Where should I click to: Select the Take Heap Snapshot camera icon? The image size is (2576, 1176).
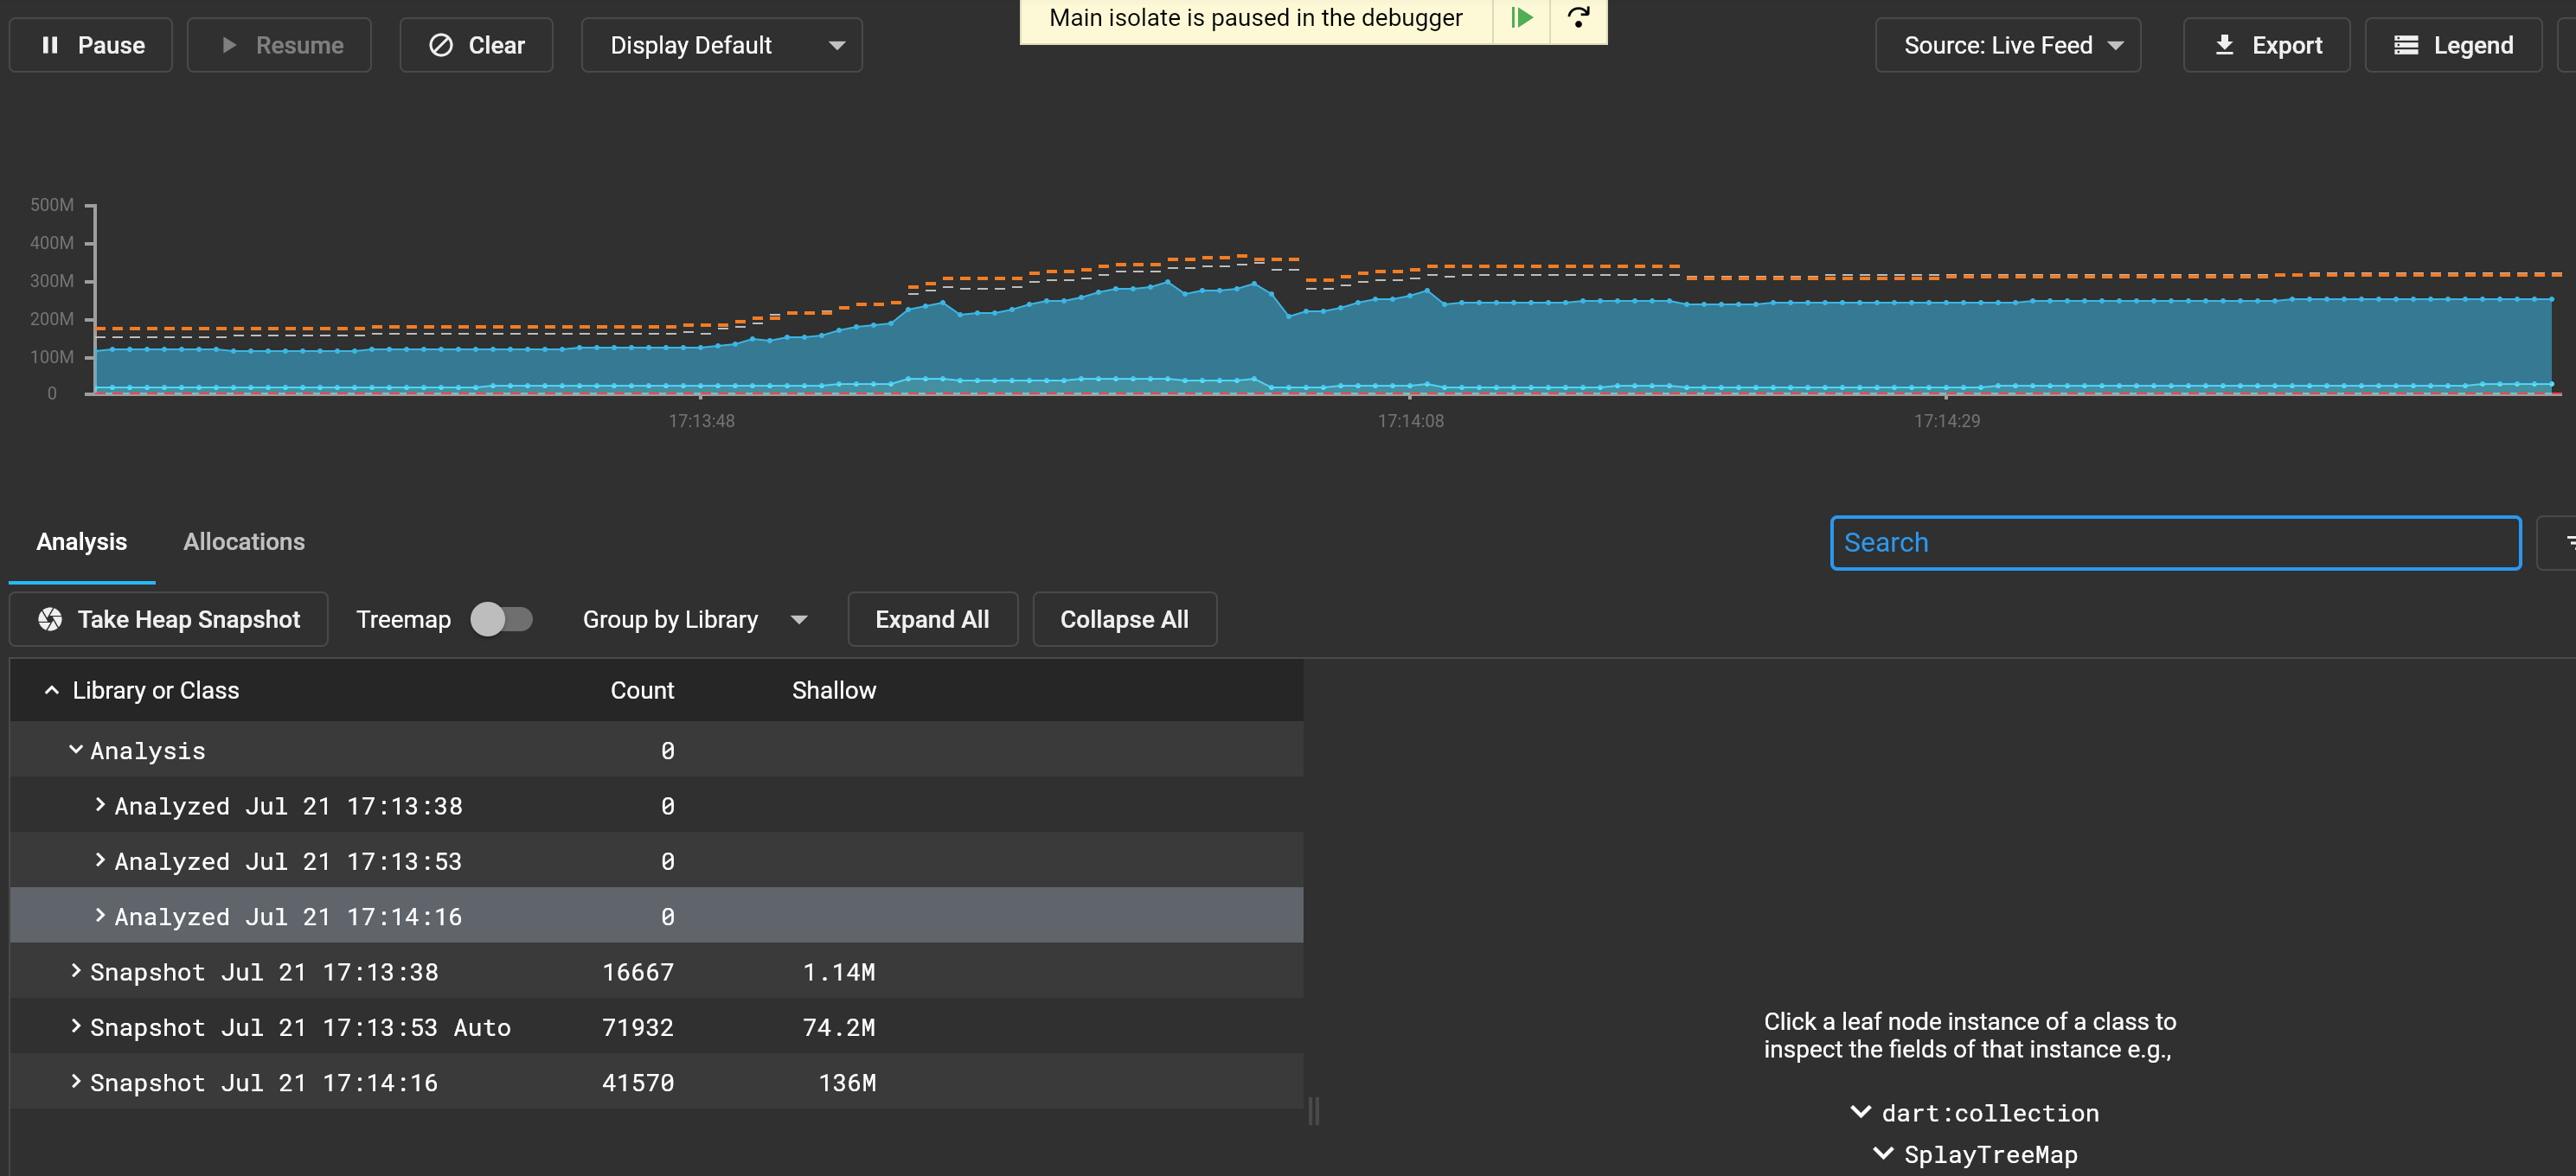pos(49,619)
